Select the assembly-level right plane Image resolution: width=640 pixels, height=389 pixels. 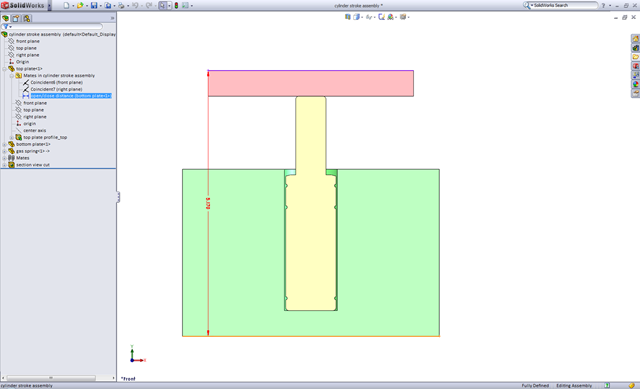pyautogui.click(x=28, y=55)
